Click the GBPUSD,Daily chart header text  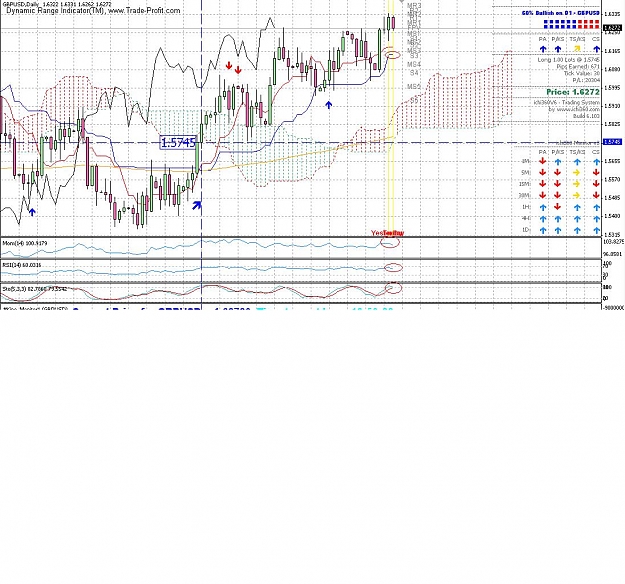pyautogui.click(x=57, y=4)
